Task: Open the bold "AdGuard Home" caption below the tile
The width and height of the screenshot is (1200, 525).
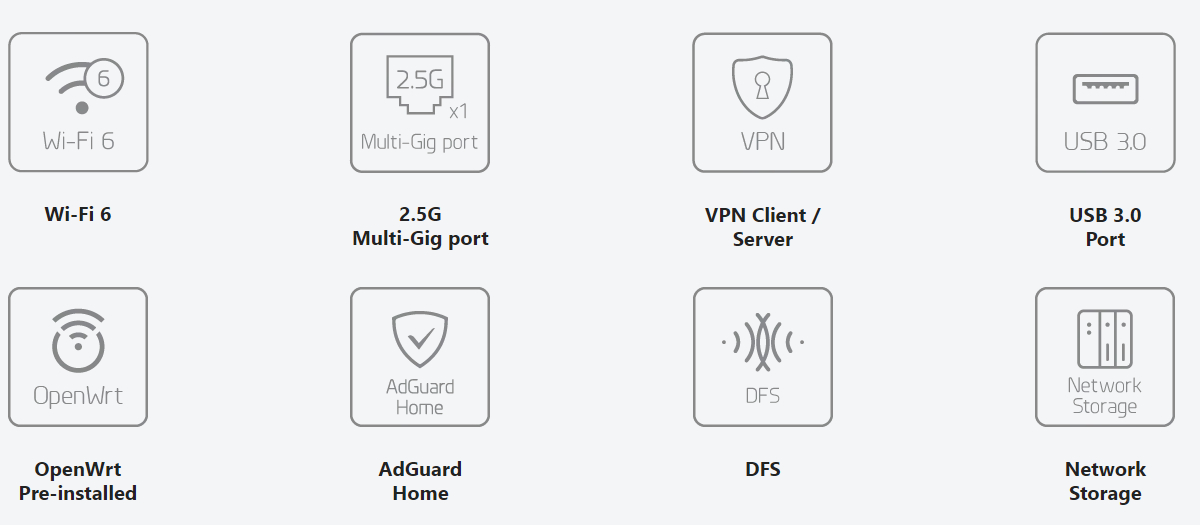Action: pyautogui.click(x=420, y=481)
